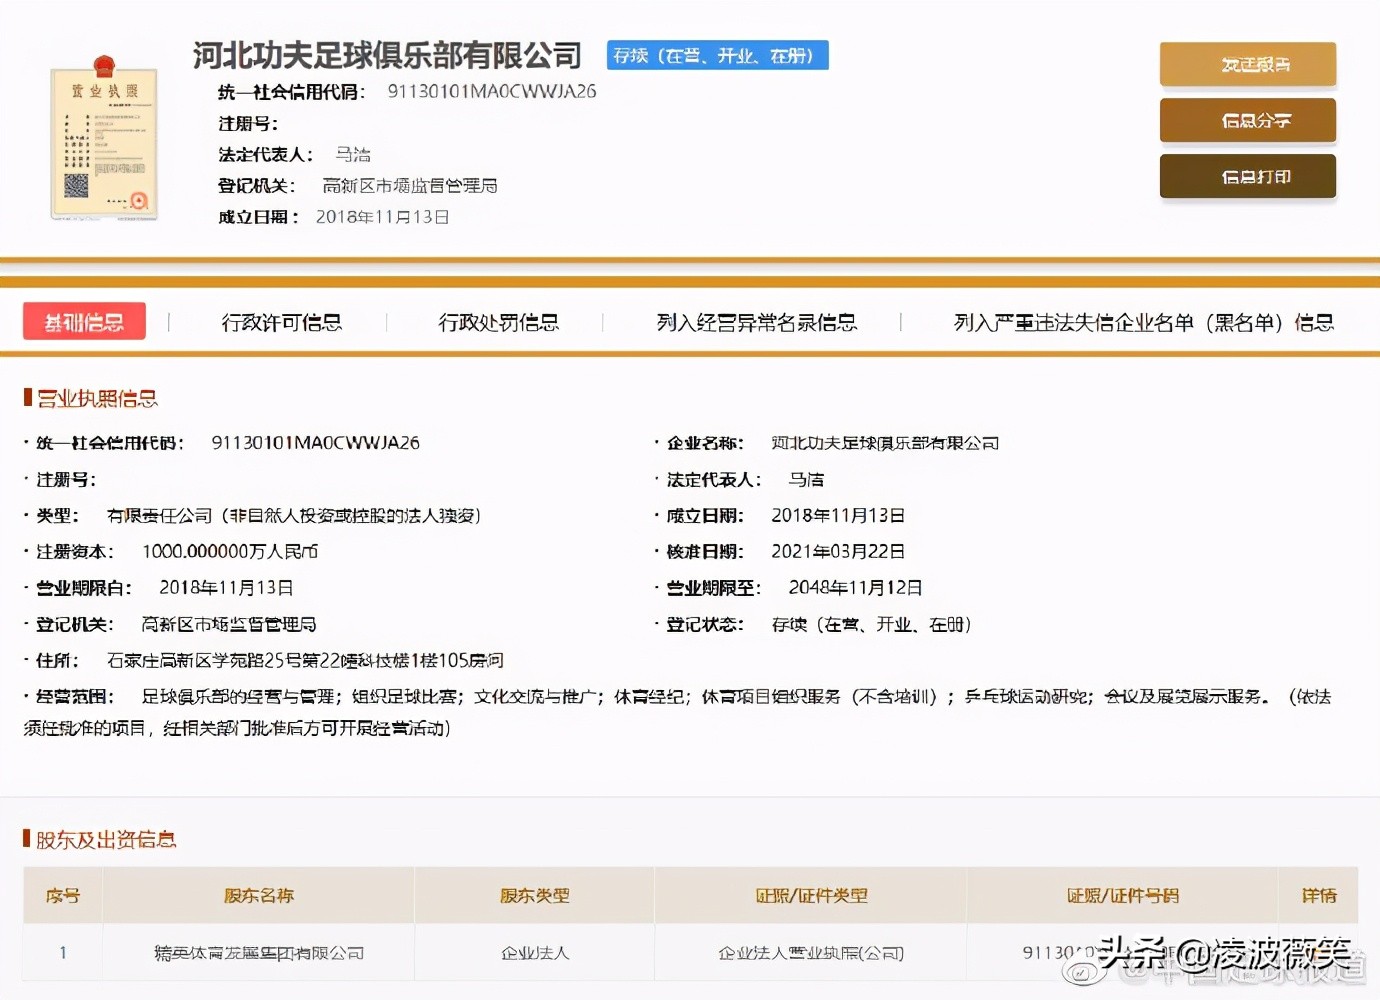Click row number 1 in the shareholder table
Viewport: 1380px width, 1000px height.
62,952
